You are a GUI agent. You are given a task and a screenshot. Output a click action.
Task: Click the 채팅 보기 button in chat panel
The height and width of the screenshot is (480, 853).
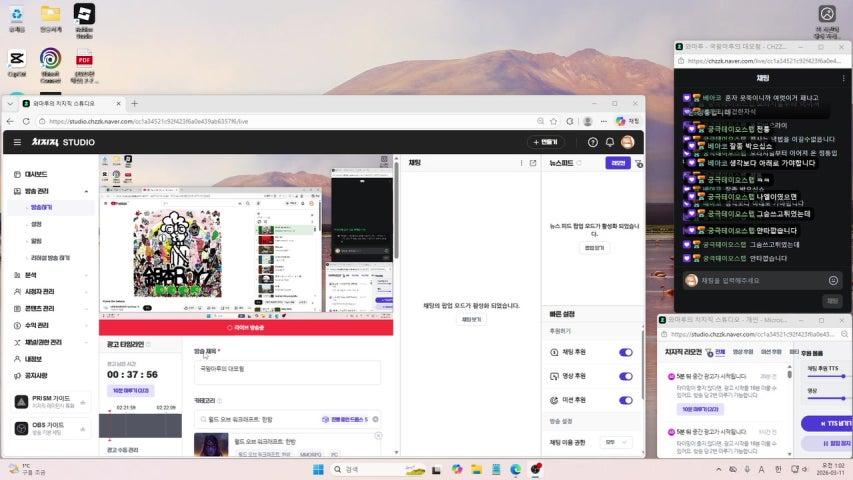tap(471, 319)
